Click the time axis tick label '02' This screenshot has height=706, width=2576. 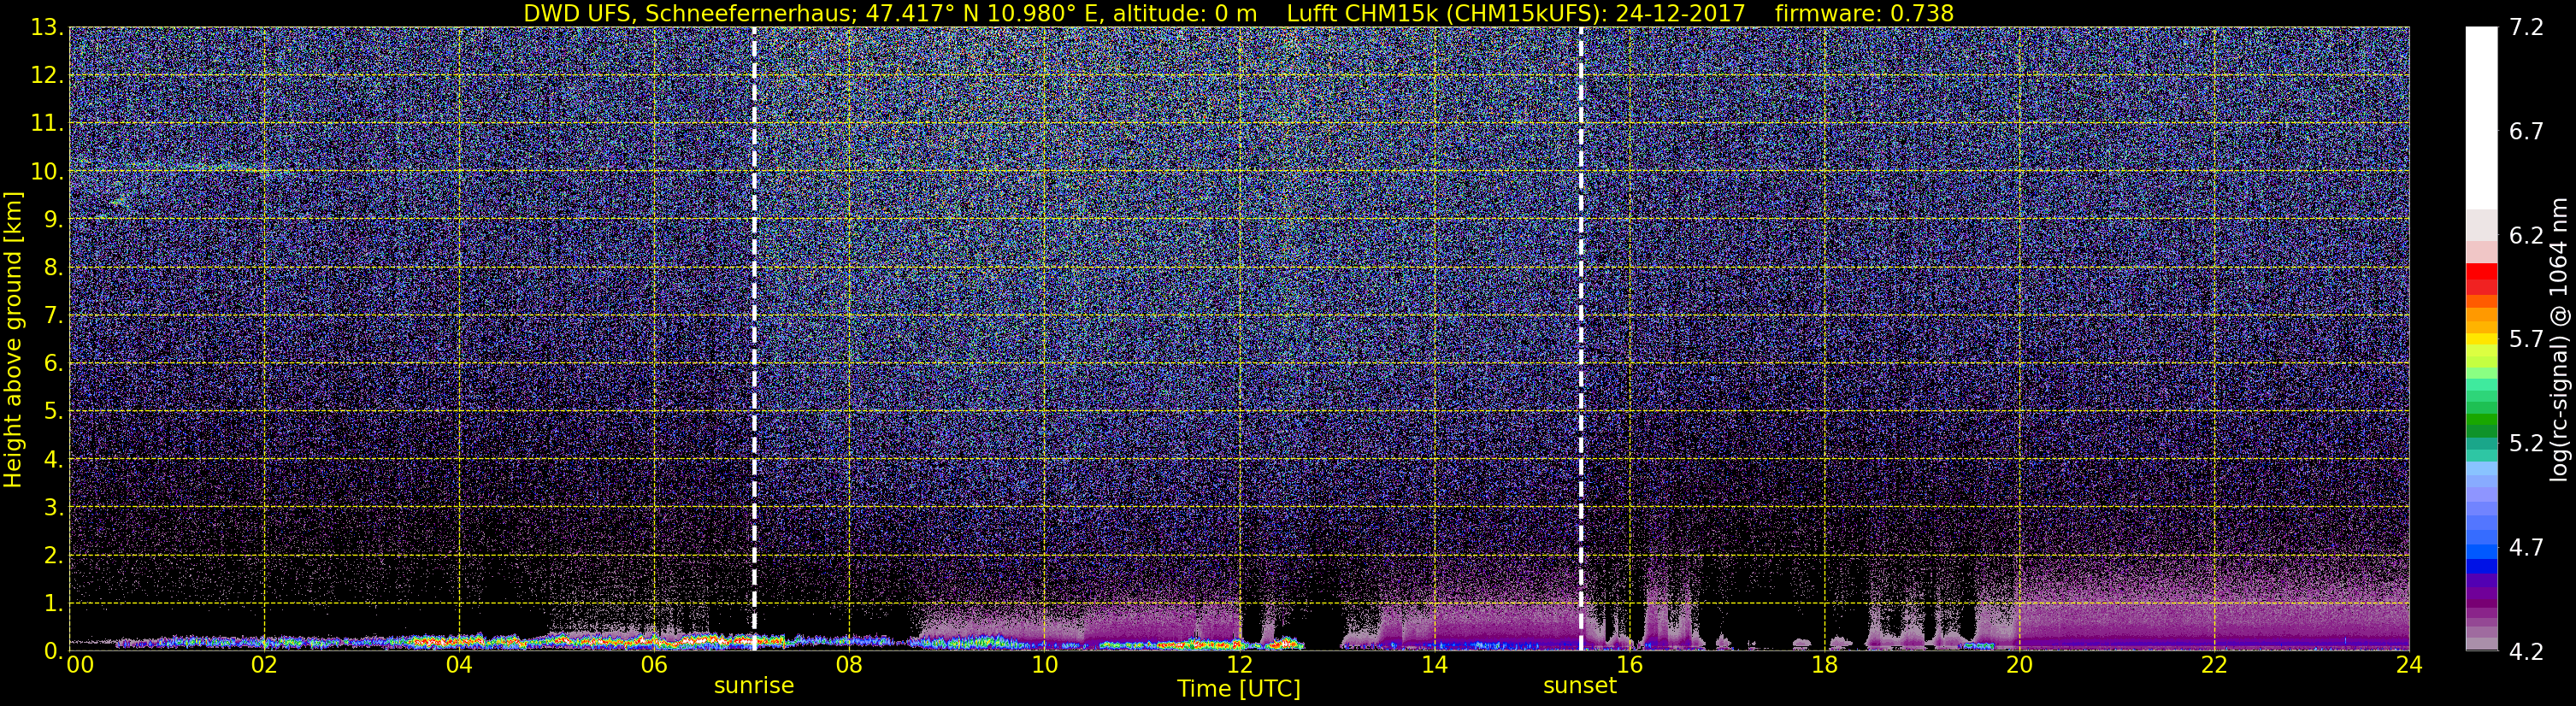point(264,665)
